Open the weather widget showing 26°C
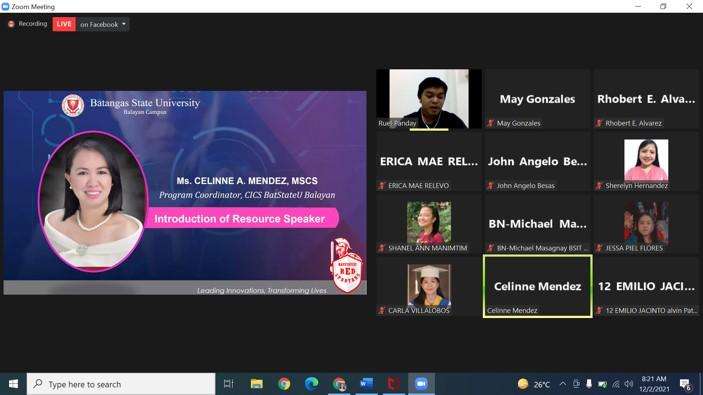 tap(534, 384)
